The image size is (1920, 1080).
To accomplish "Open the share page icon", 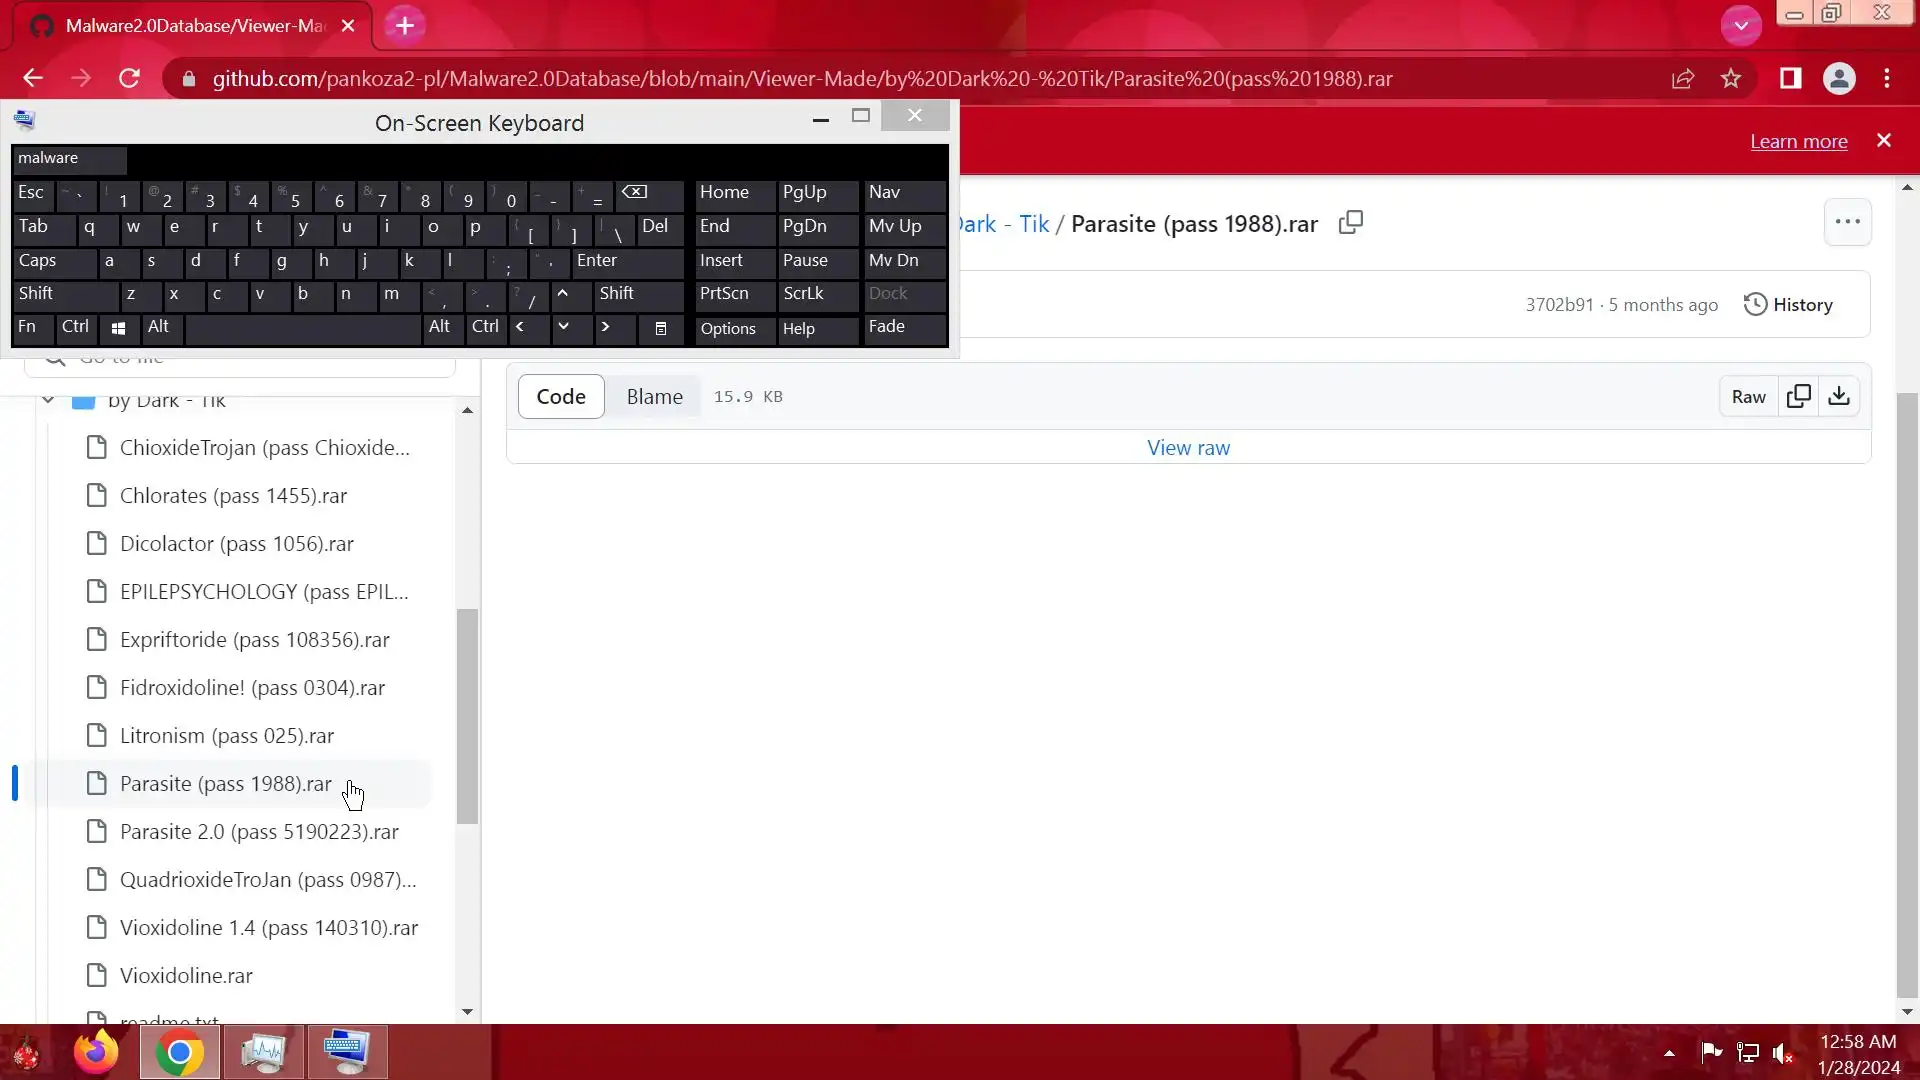I will tap(1683, 79).
